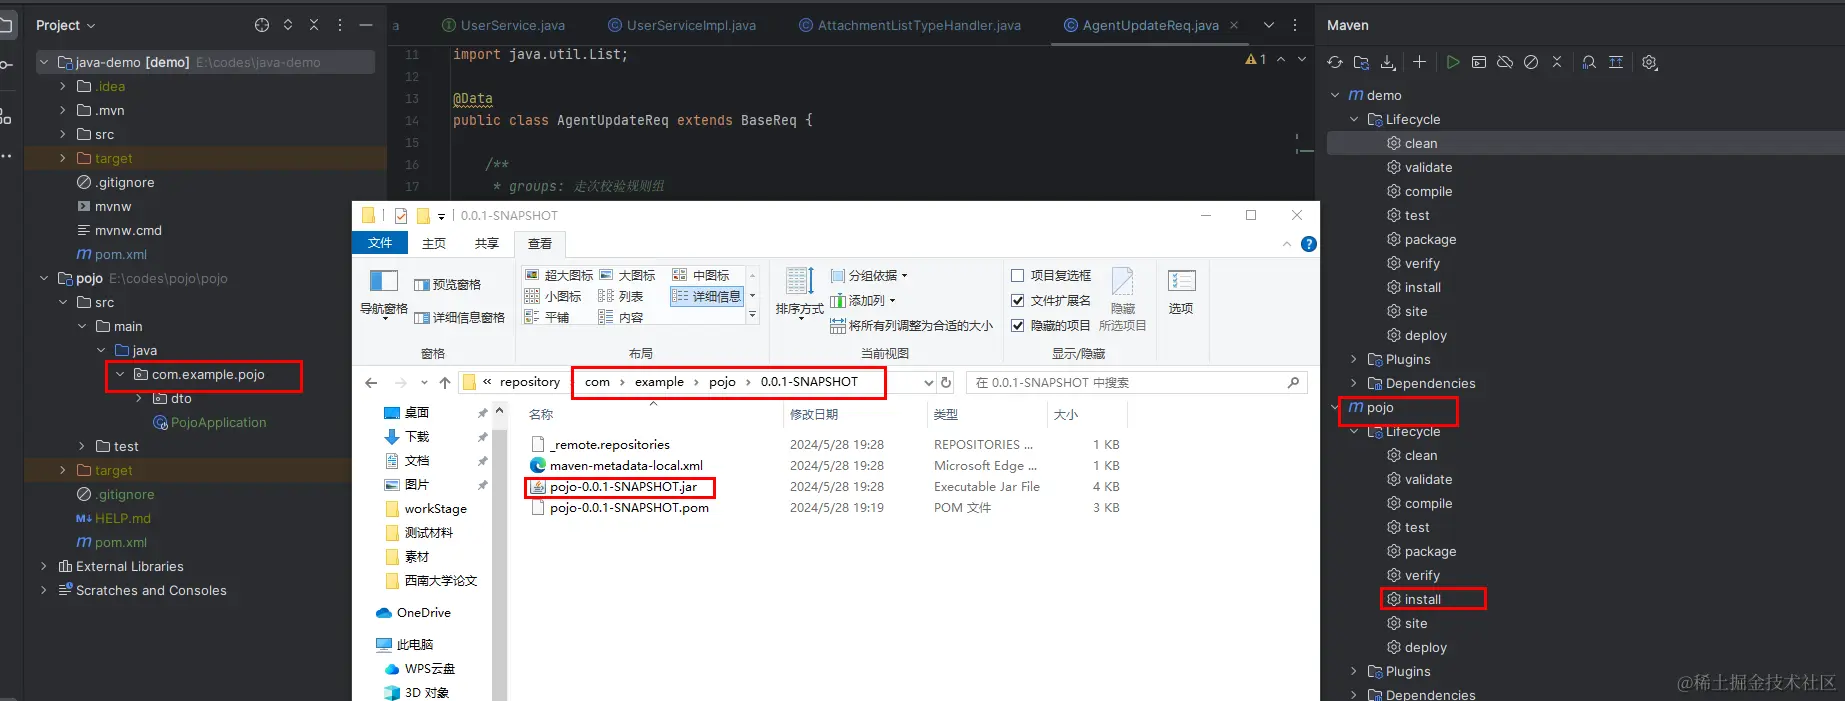Click the double up-arrow icon in Maven toolbar
The image size is (1845, 701).
click(x=1616, y=62)
